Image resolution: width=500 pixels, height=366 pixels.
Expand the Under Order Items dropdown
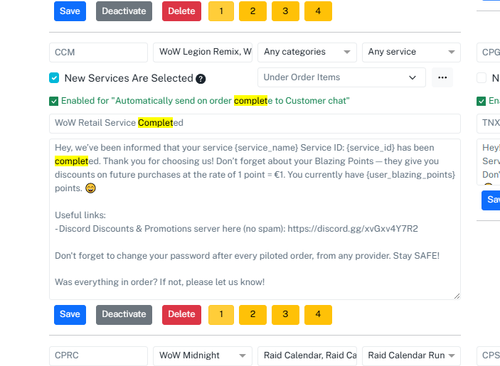tap(342, 78)
